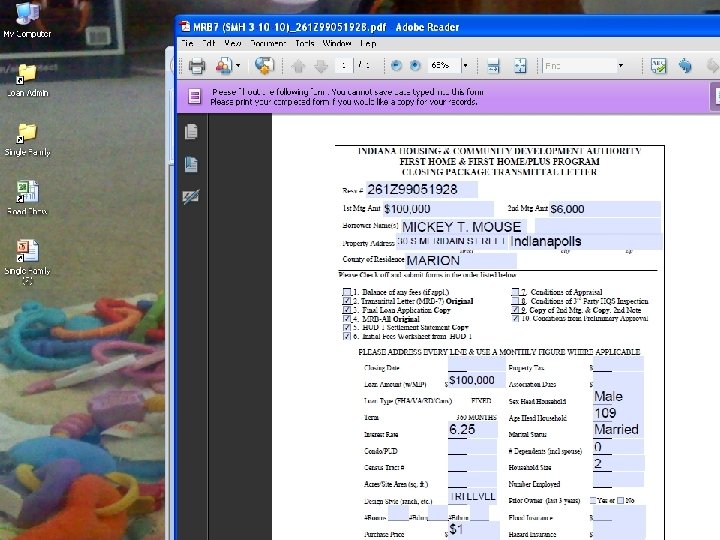Open the File menu

(x=187, y=43)
